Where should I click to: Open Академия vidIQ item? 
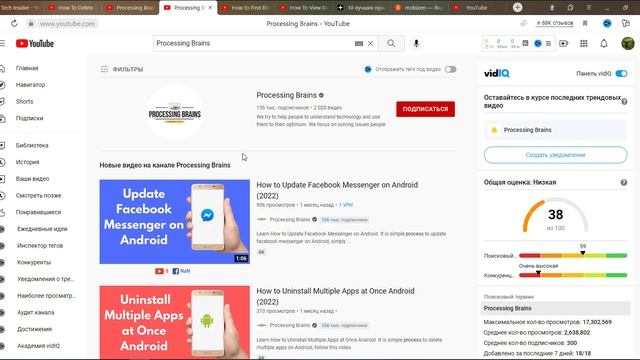(x=38, y=346)
